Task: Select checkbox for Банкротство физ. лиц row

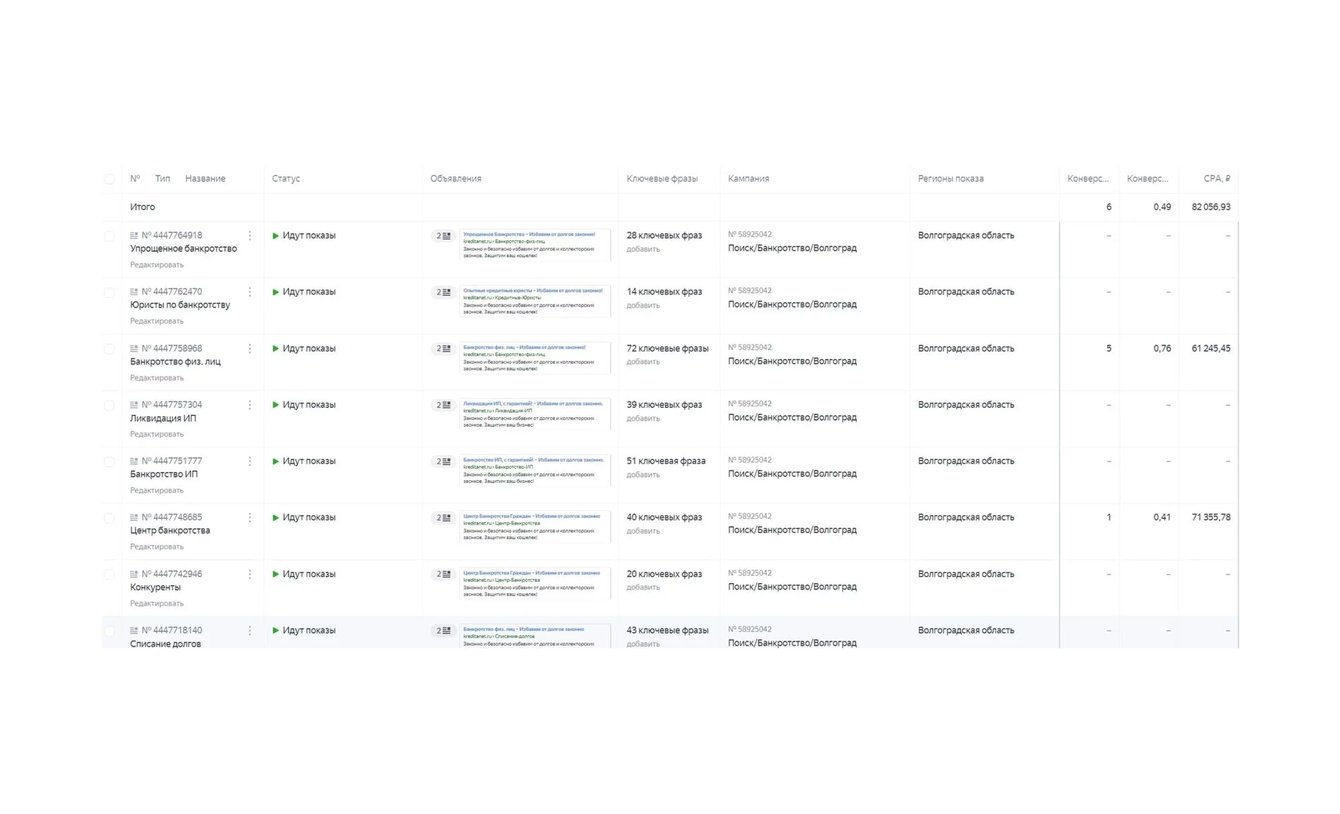Action: (x=109, y=349)
